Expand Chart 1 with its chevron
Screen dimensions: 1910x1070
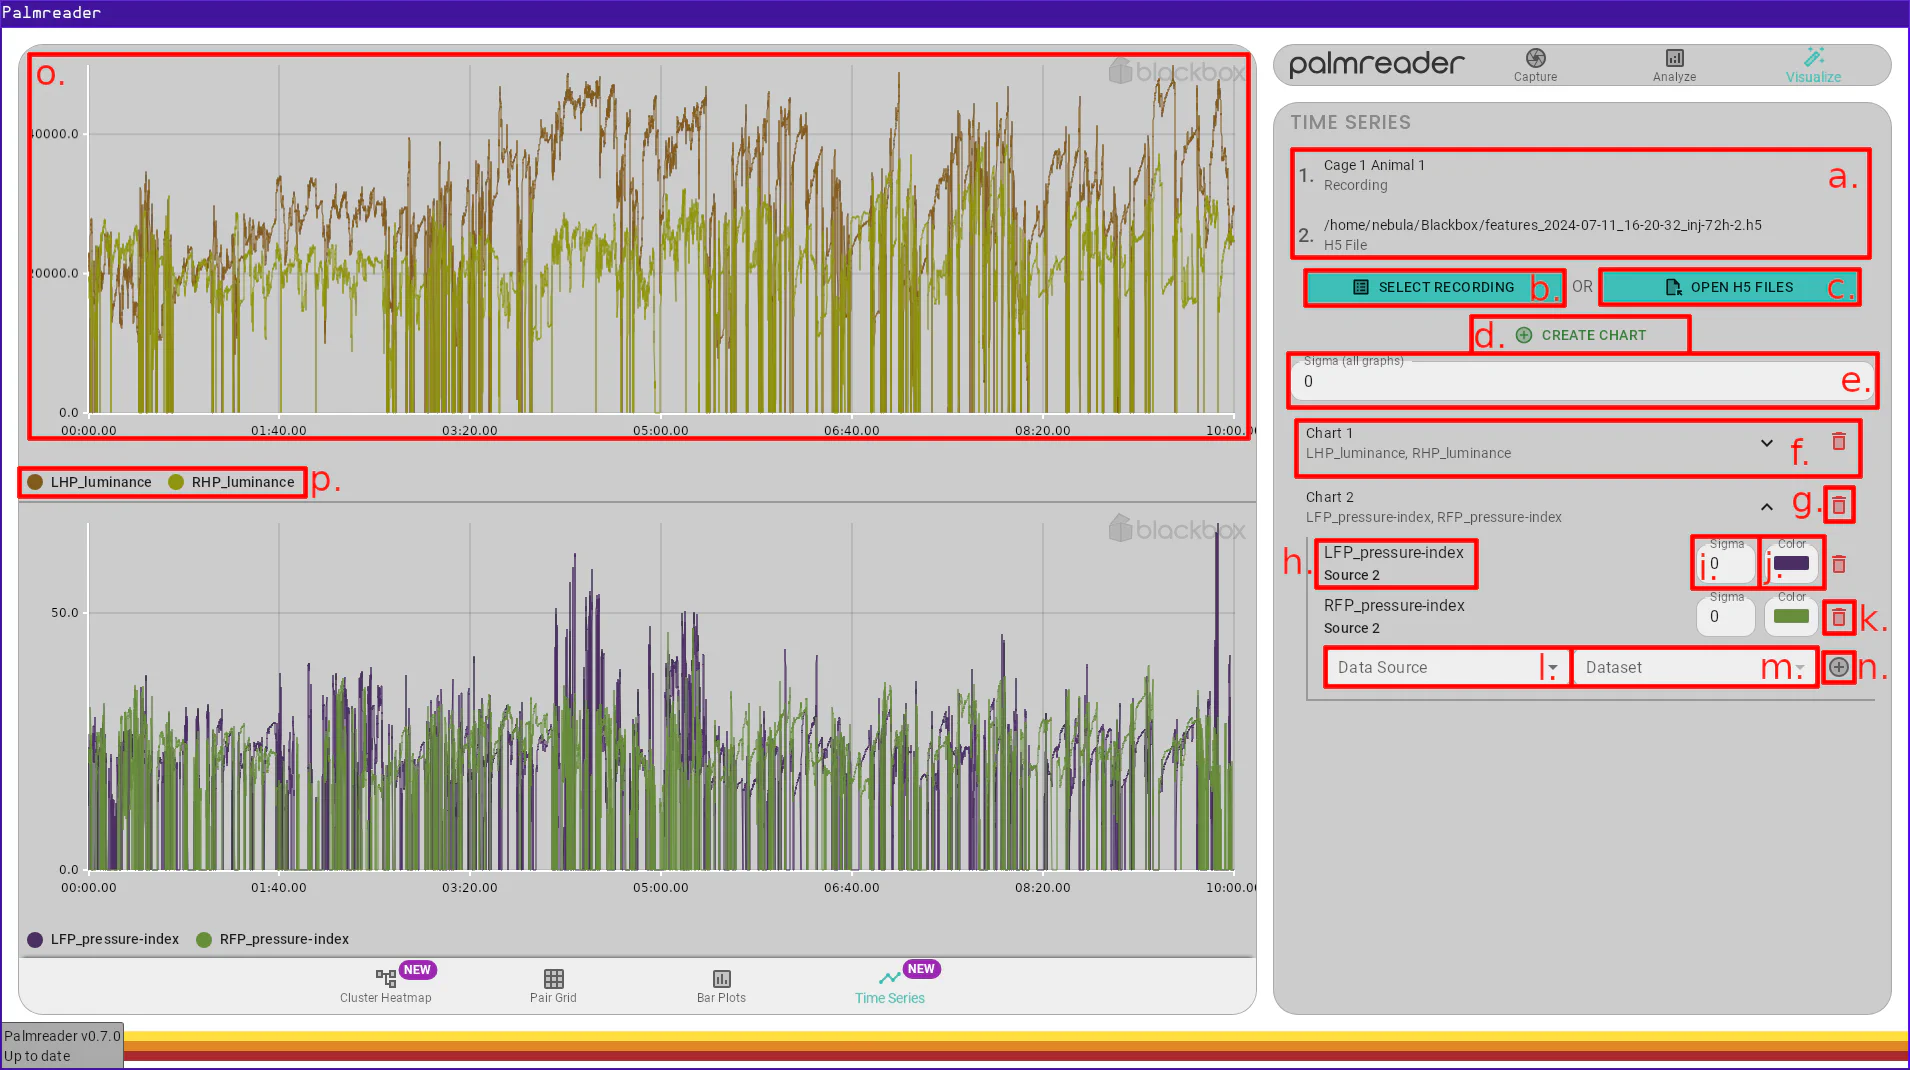pyautogui.click(x=1766, y=443)
